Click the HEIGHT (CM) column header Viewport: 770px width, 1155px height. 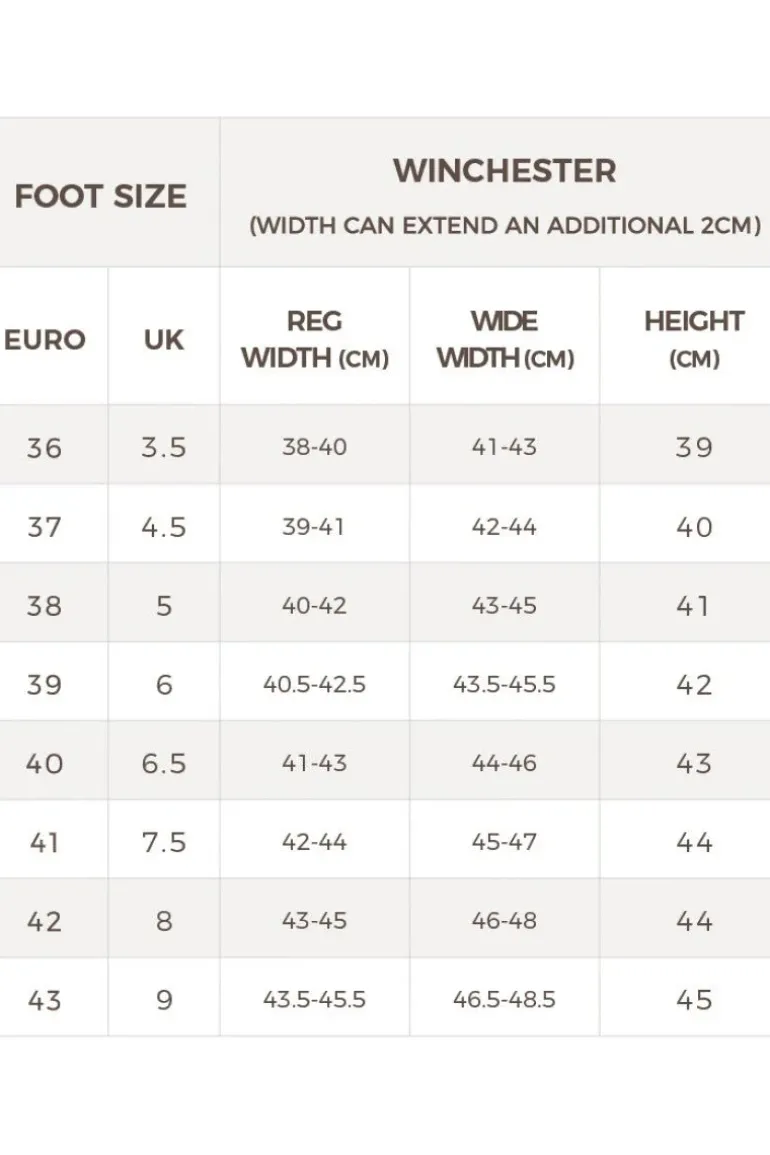point(693,339)
